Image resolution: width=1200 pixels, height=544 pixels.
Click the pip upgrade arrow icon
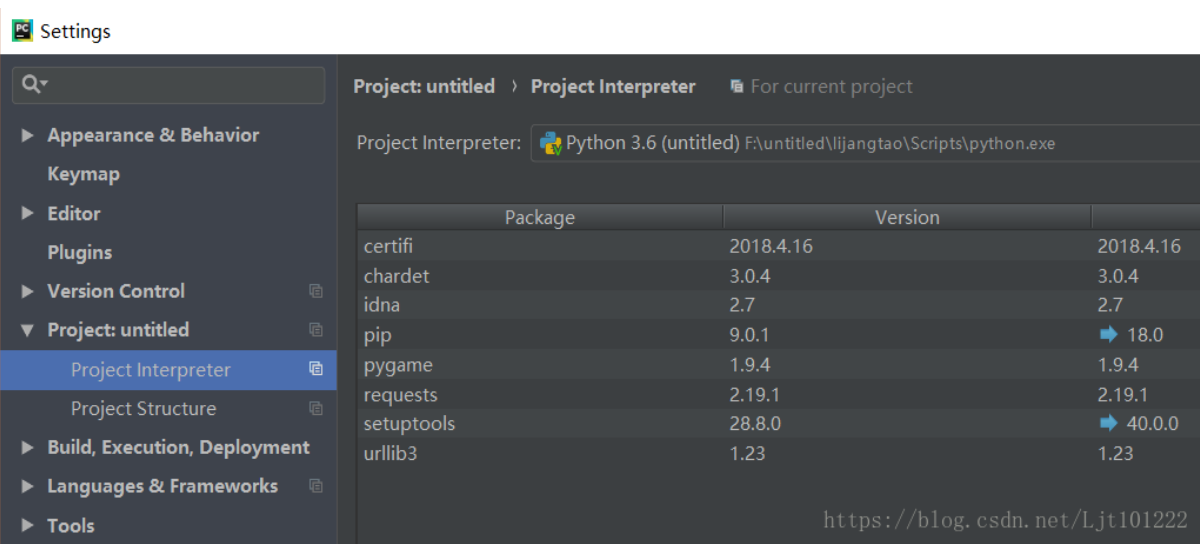1108,335
